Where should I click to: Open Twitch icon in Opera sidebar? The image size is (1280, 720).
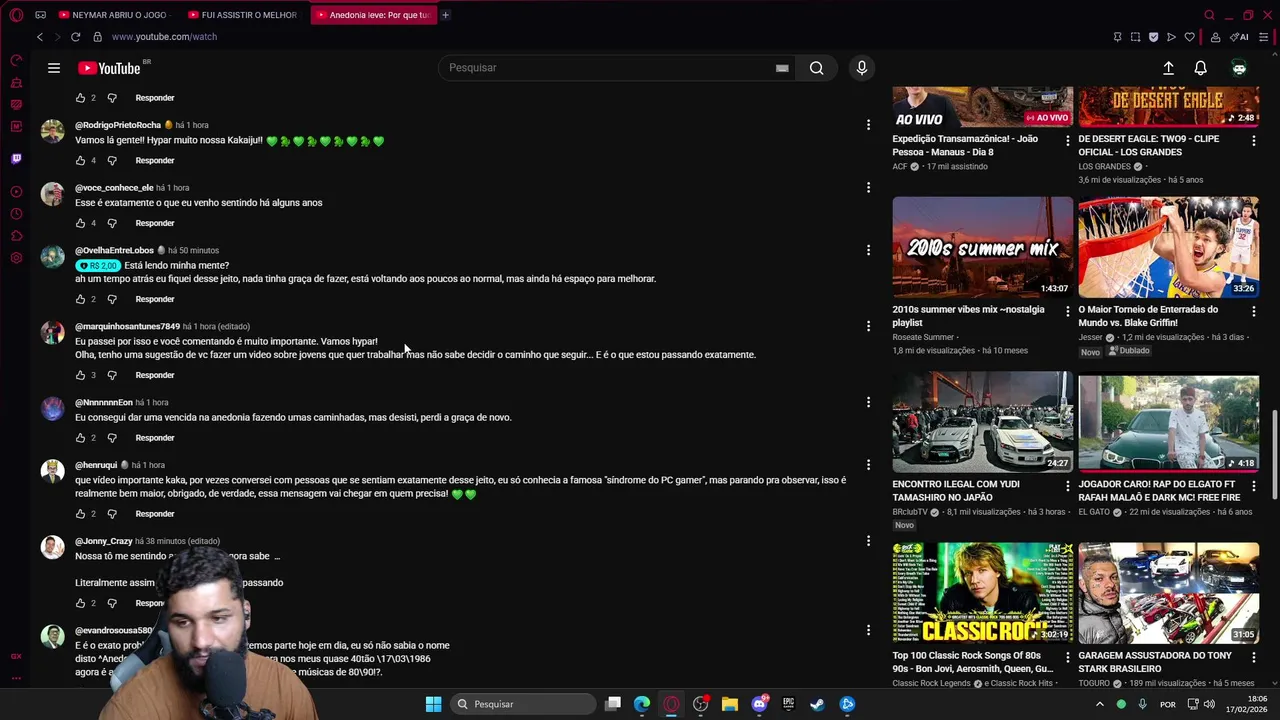point(16,158)
